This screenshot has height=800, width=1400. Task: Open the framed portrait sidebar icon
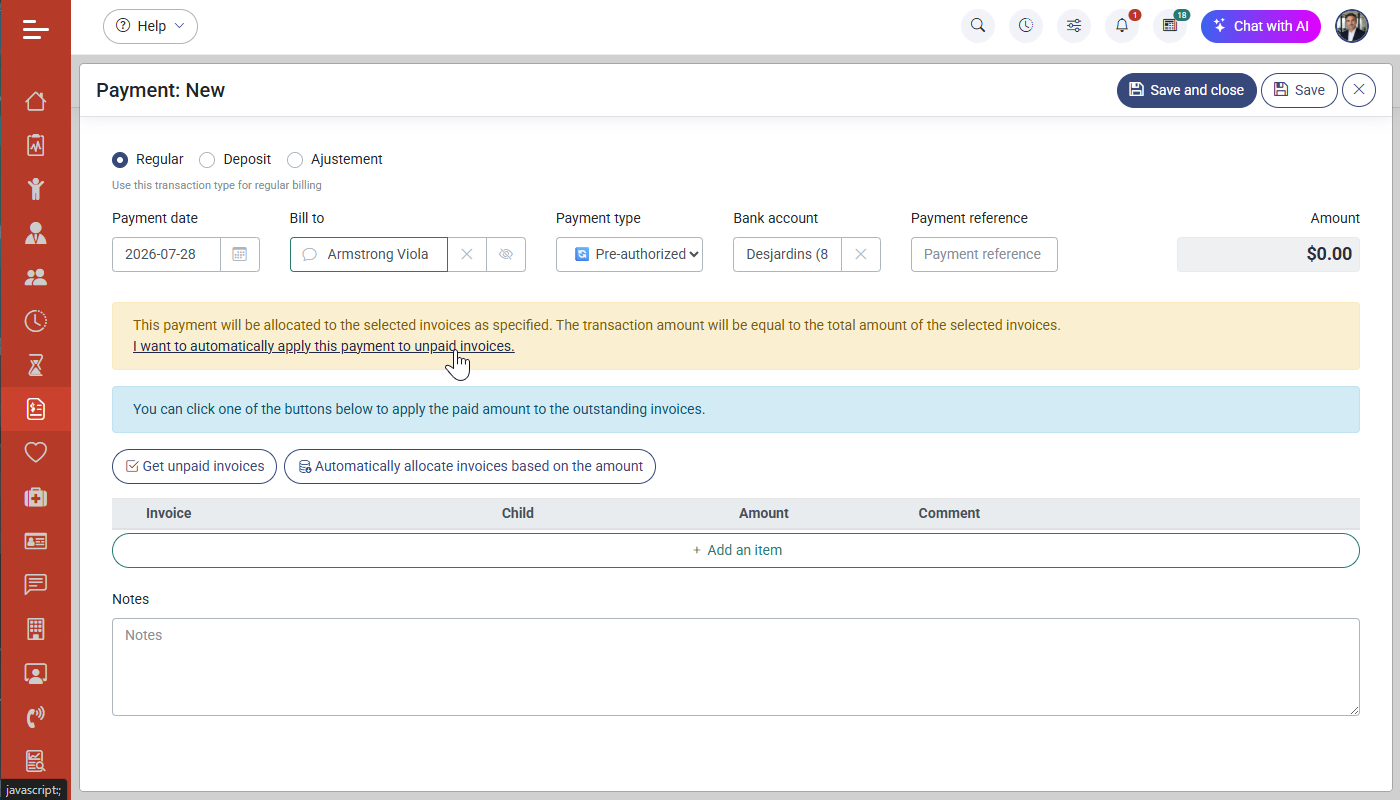pos(36,673)
